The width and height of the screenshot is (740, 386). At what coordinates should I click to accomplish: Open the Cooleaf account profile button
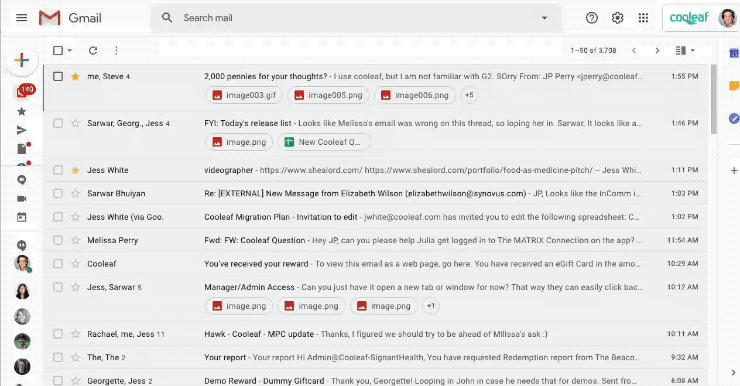[701, 18]
